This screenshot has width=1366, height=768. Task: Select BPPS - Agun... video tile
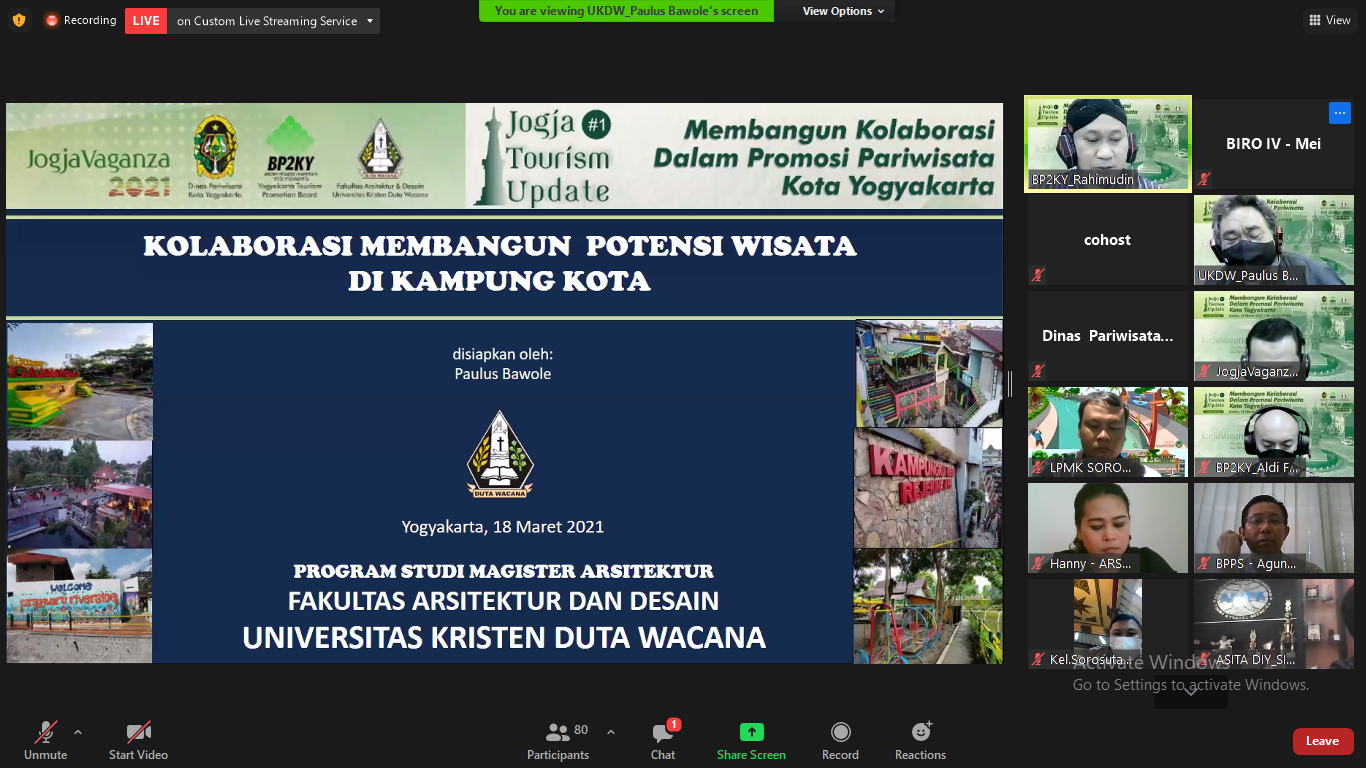coord(1273,528)
